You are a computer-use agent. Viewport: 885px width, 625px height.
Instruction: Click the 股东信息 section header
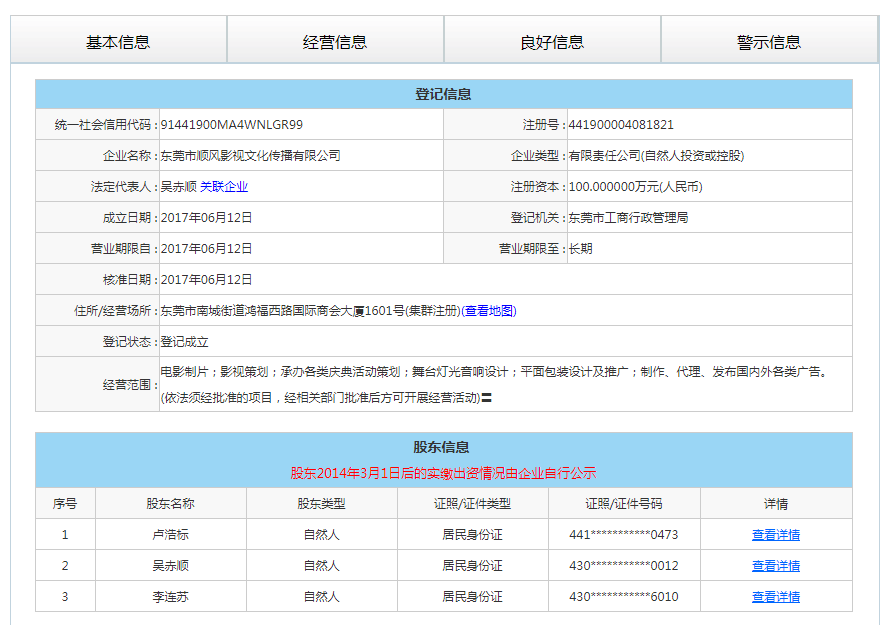pos(443,447)
